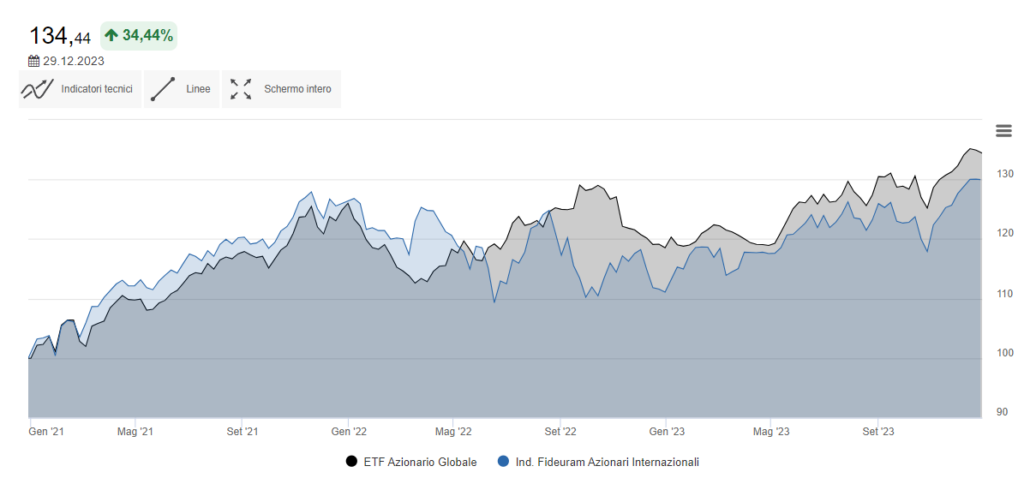The height and width of the screenshot is (496, 1024).
Task: Click the Mag '21 x-axis label
Action: click(x=134, y=432)
